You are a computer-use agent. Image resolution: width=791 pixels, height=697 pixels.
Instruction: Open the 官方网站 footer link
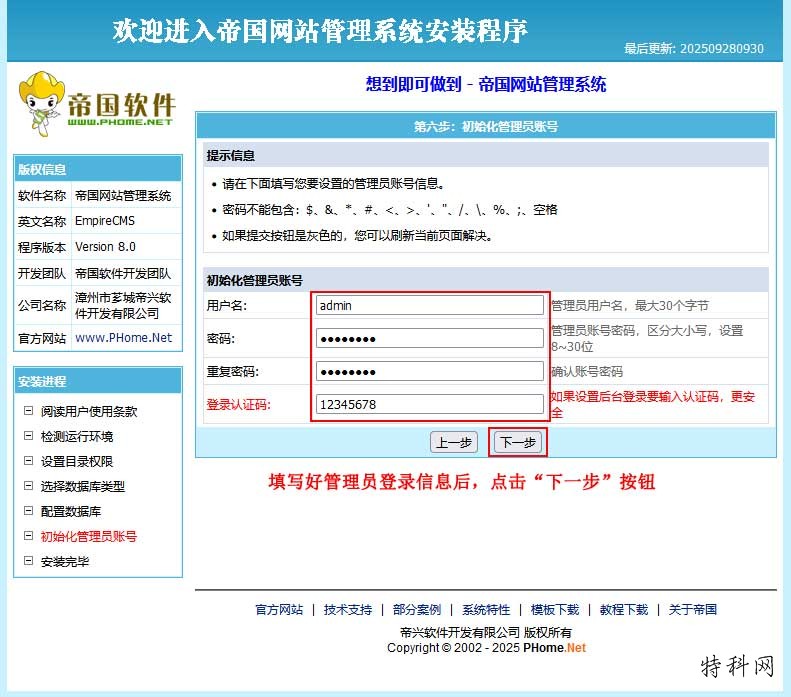click(x=279, y=610)
